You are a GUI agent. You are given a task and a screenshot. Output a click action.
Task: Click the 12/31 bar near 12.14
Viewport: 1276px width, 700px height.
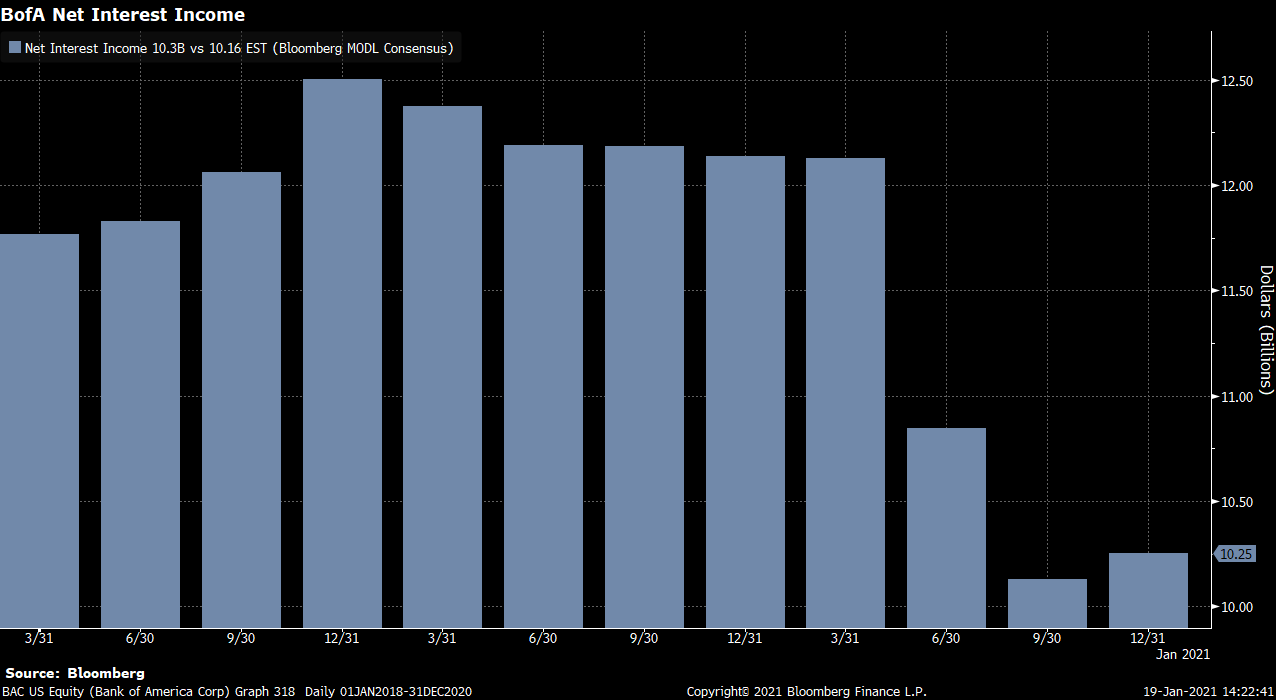[745, 392]
